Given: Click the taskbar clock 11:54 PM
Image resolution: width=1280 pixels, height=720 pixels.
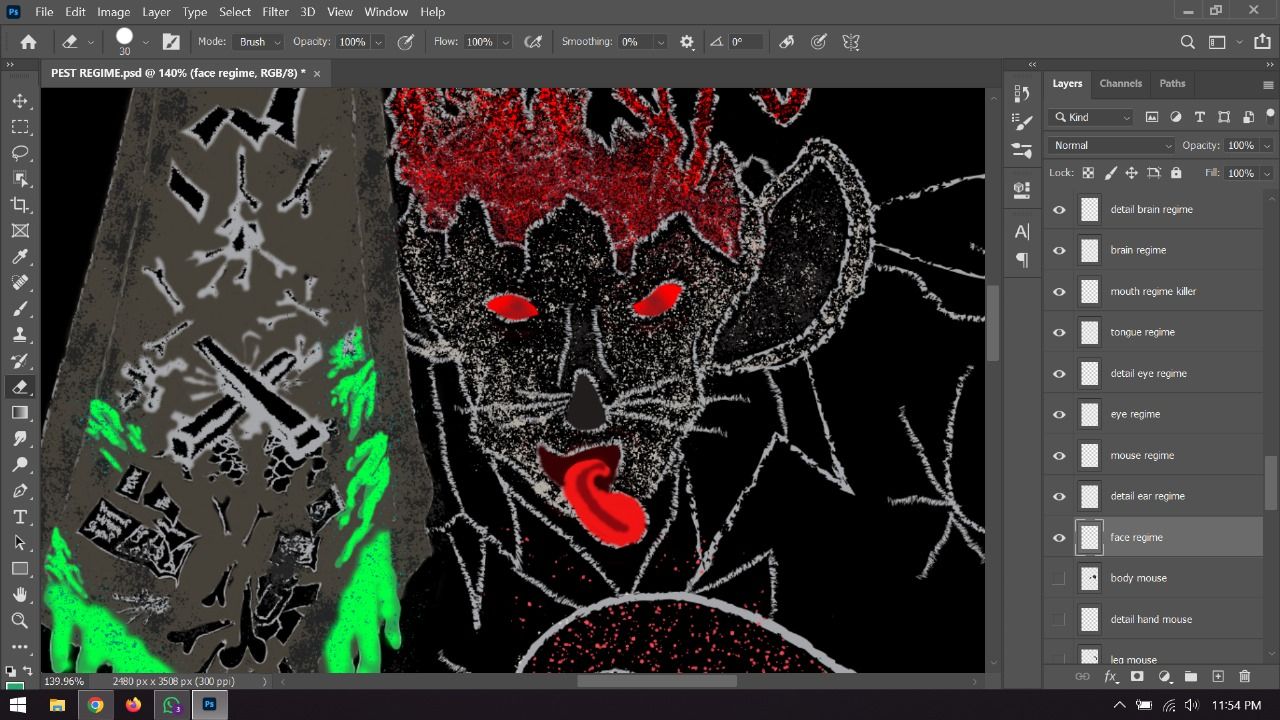Looking at the screenshot, I should tap(1236, 705).
